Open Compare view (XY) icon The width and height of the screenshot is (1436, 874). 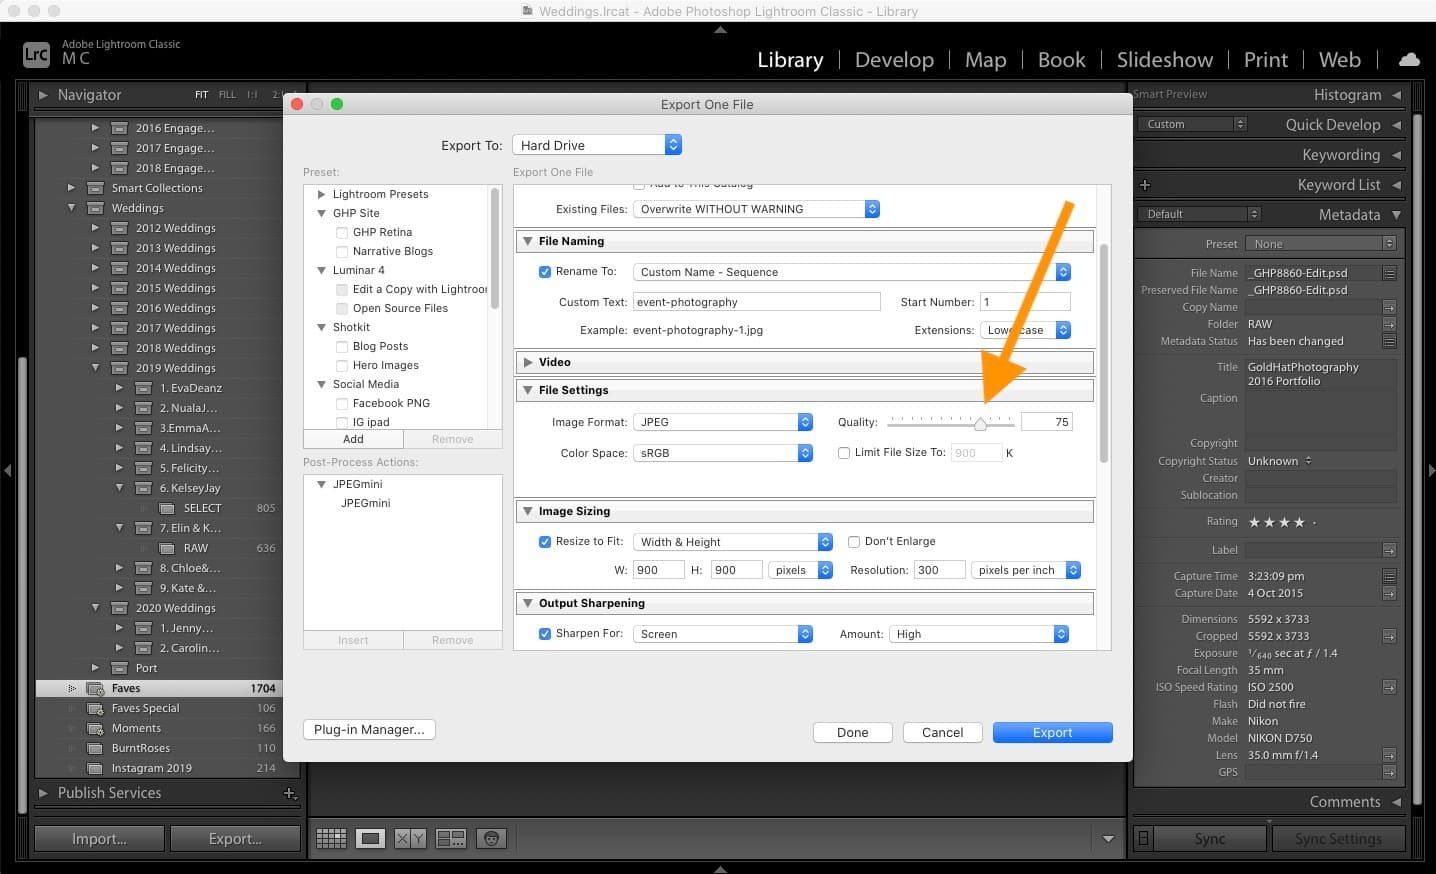[410, 838]
